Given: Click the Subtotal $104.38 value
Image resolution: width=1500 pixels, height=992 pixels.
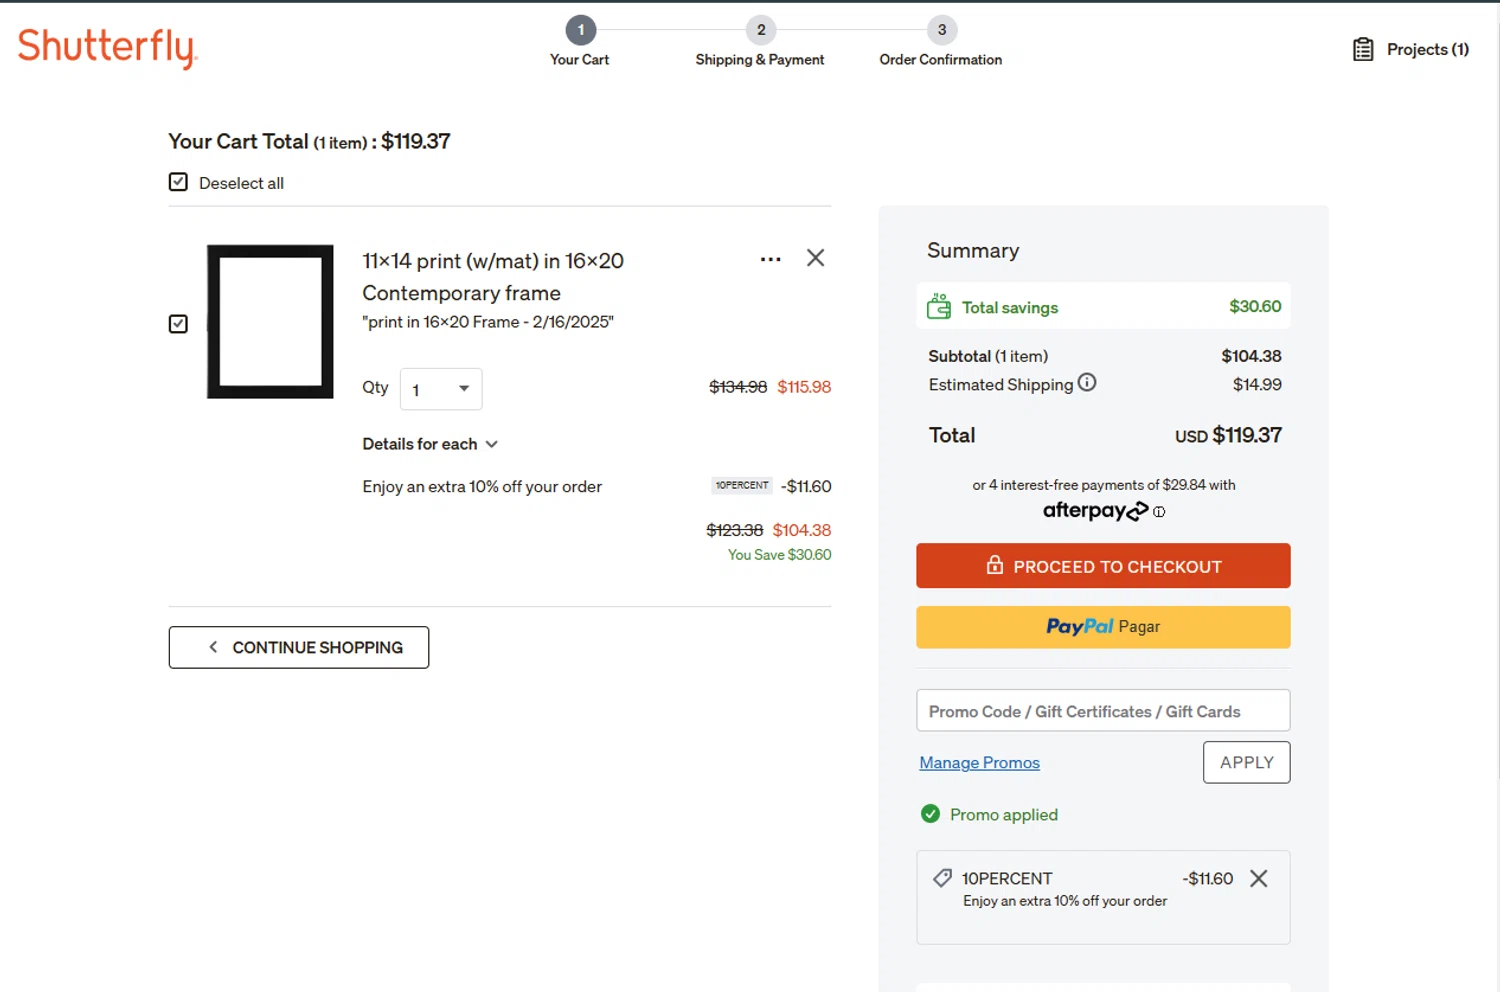Looking at the screenshot, I should (x=1251, y=356).
